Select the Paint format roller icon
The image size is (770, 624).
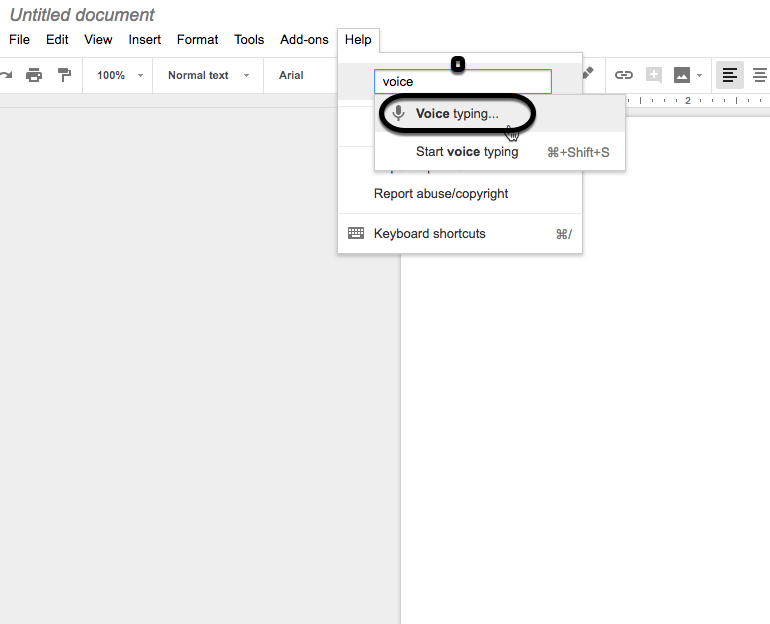pos(64,75)
